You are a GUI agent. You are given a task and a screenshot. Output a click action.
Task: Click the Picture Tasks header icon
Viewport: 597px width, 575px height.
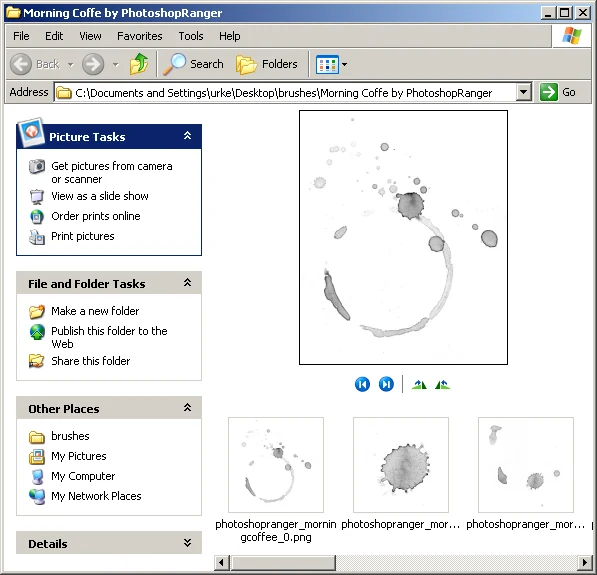coord(31,132)
